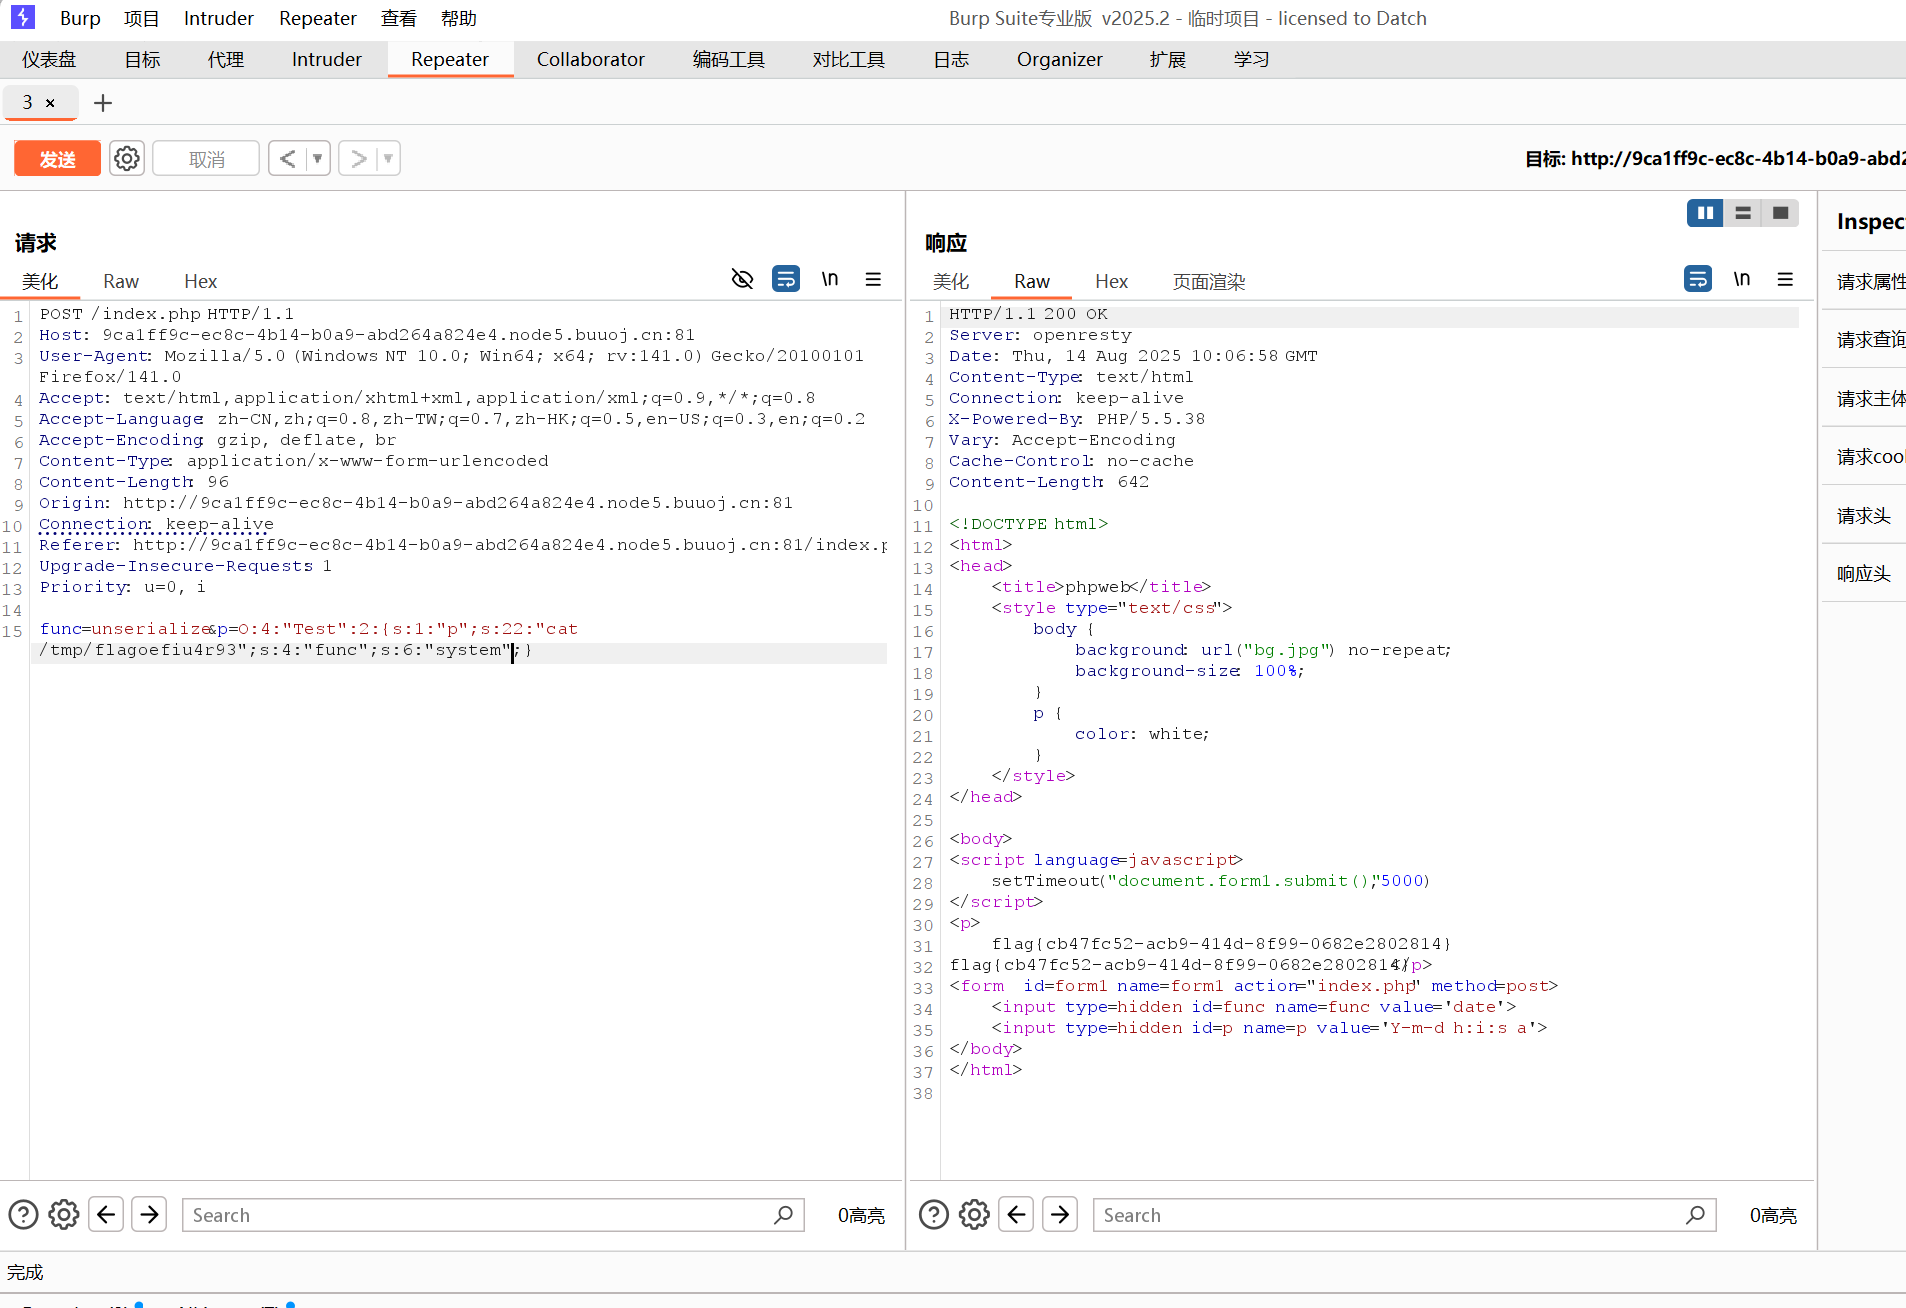Jump to next match in response search
The height and width of the screenshot is (1308, 1906).
coord(1060,1215)
